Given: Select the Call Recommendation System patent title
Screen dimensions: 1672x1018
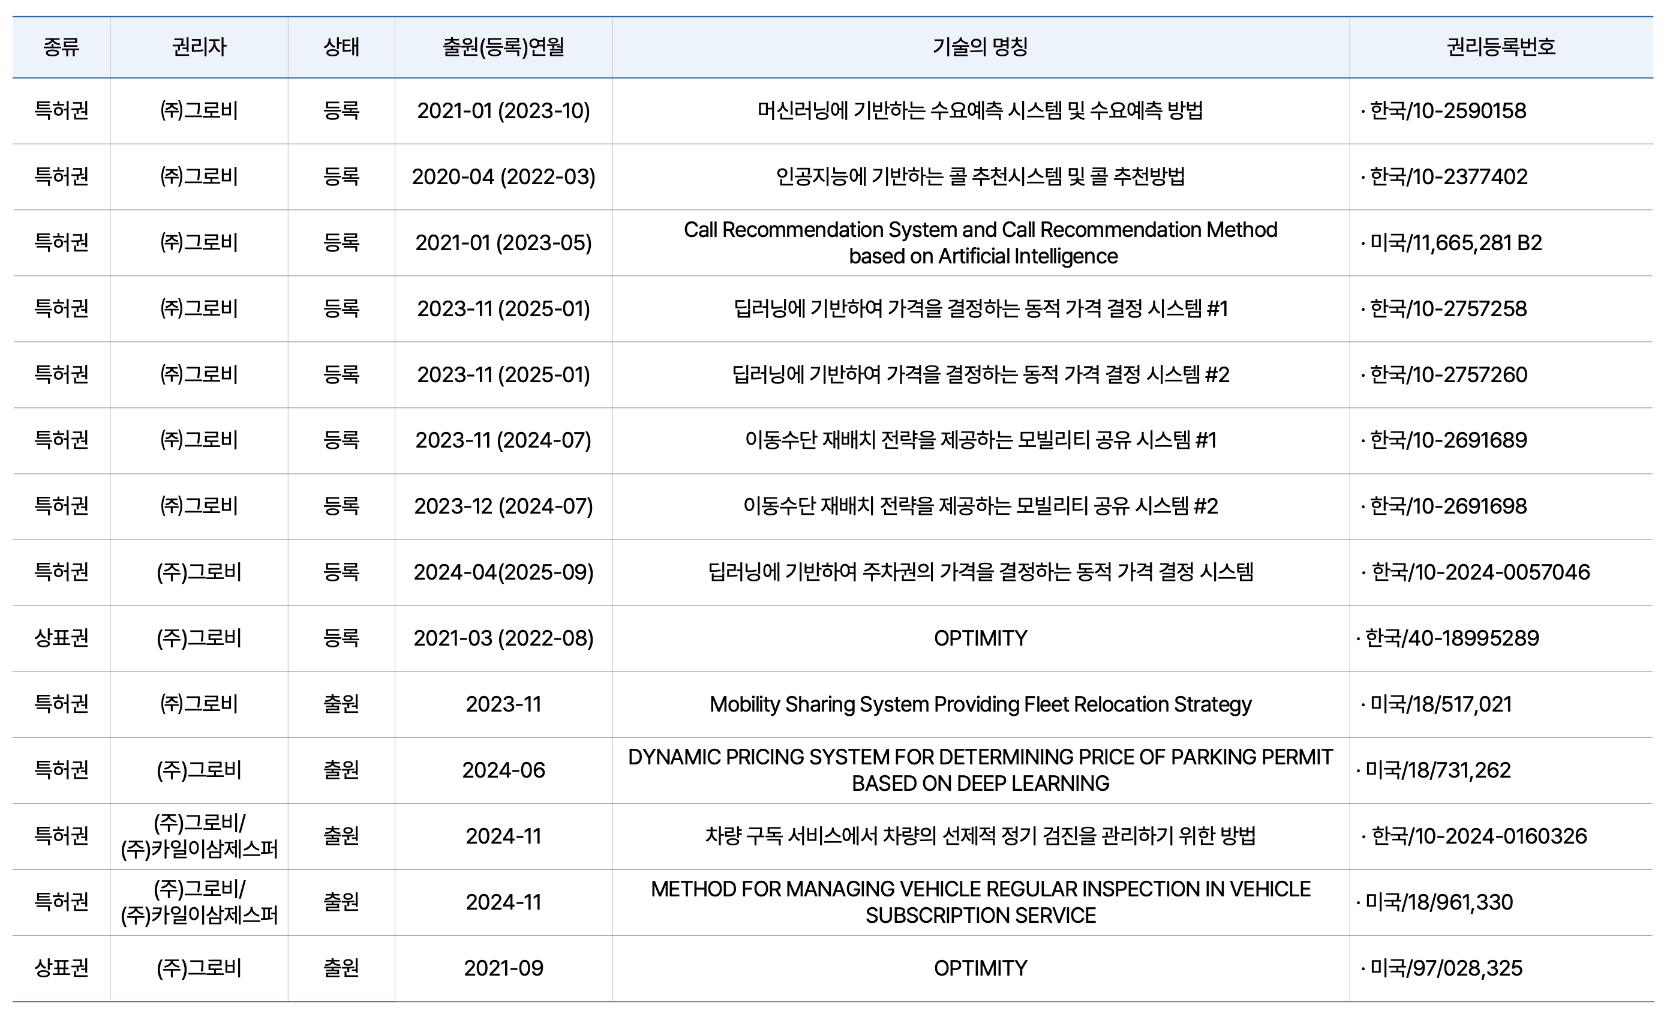Looking at the screenshot, I should pyautogui.click(x=980, y=243).
